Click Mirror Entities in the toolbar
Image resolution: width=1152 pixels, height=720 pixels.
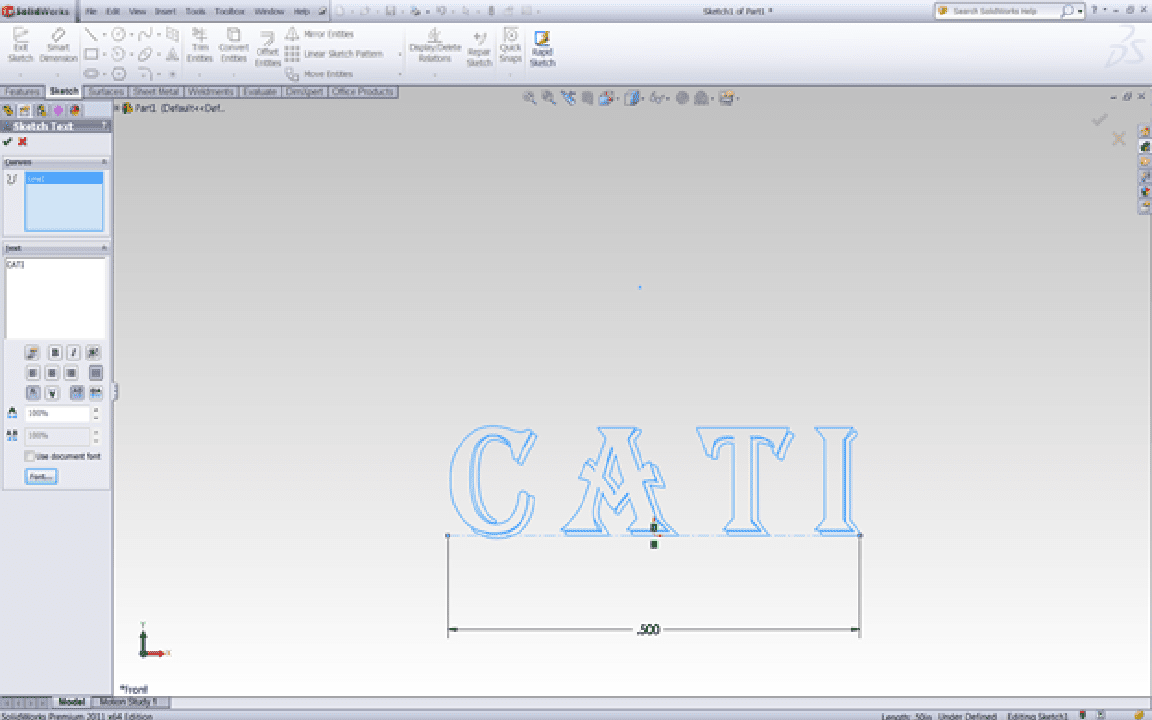(x=328, y=34)
